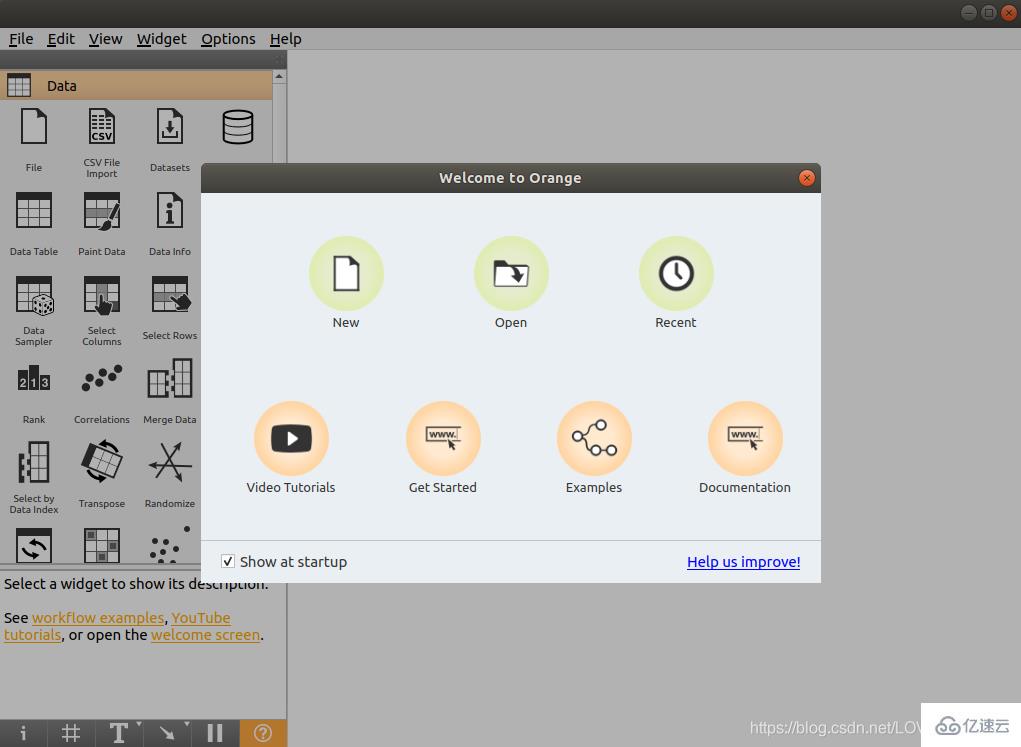
Task: Open the Examples workflows
Action: (x=594, y=438)
